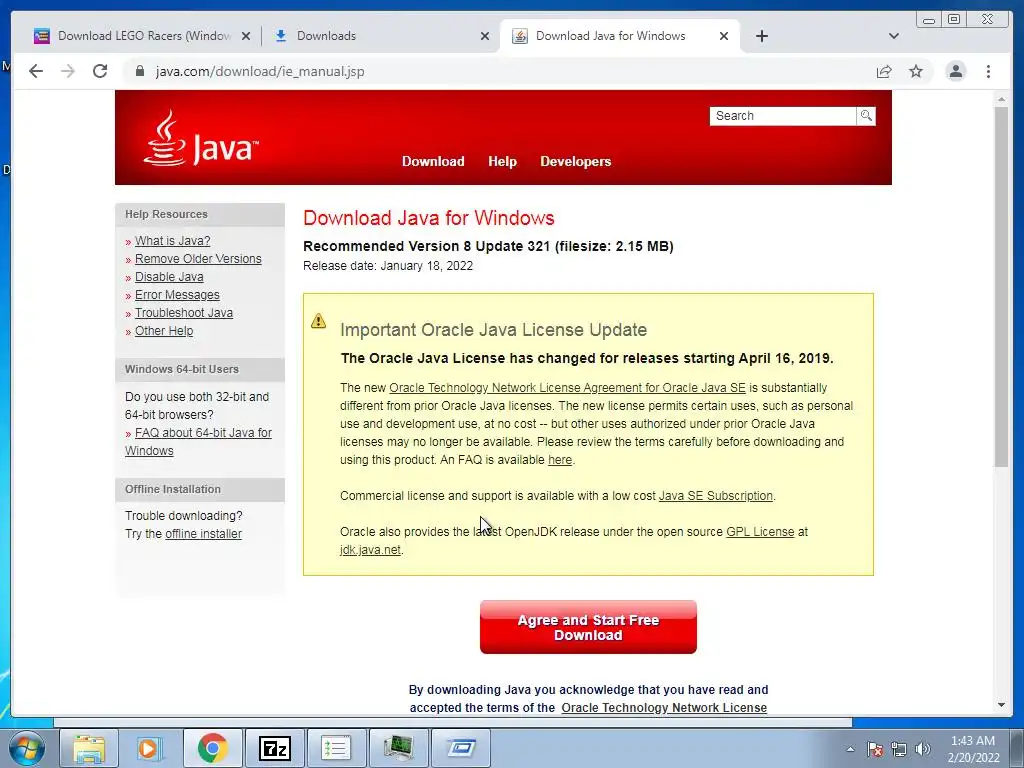Image resolution: width=1024 pixels, height=768 pixels.
Task: Open the checklist app taskbar icon
Action: [x=336, y=748]
